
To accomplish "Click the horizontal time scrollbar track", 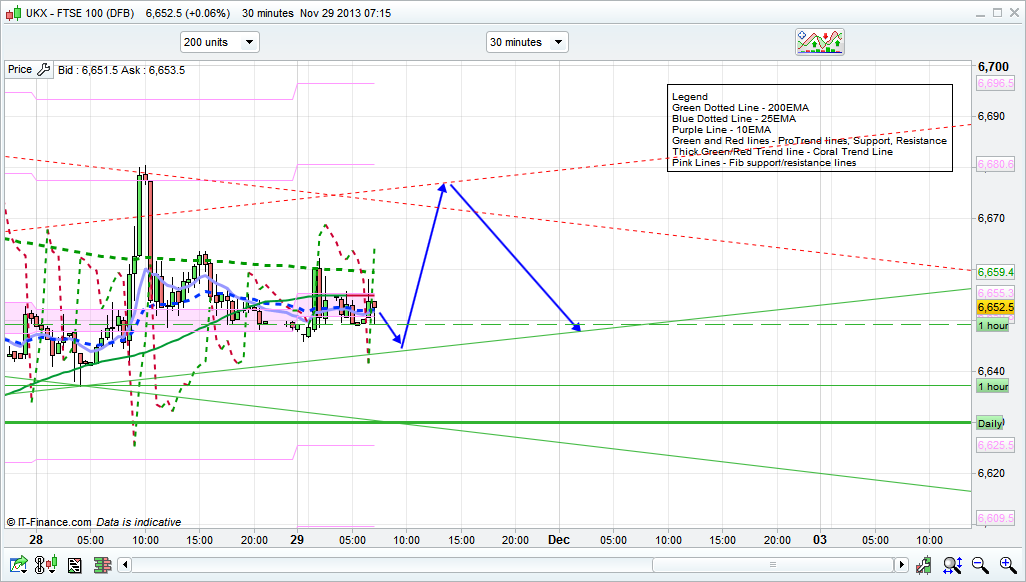I will point(500,566).
